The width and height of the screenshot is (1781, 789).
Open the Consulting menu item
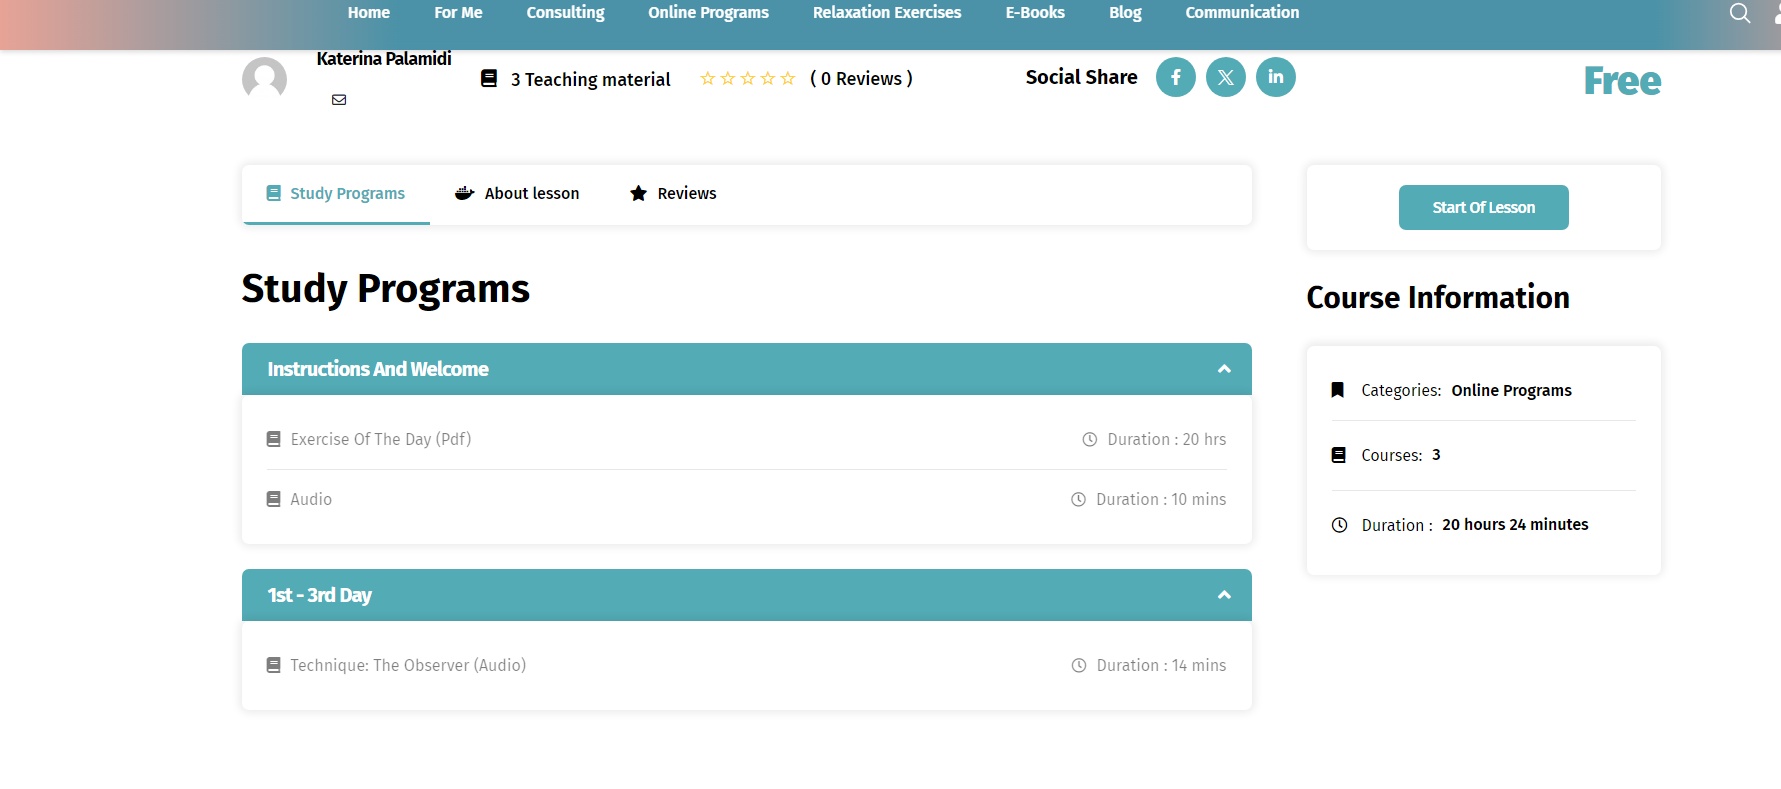tap(565, 13)
